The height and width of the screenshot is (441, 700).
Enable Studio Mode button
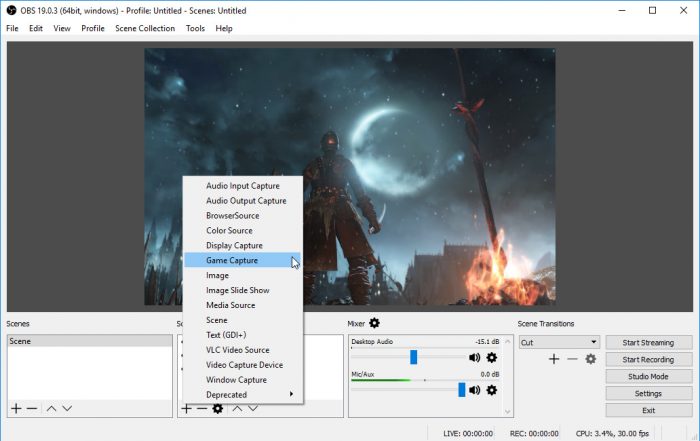[648, 376]
